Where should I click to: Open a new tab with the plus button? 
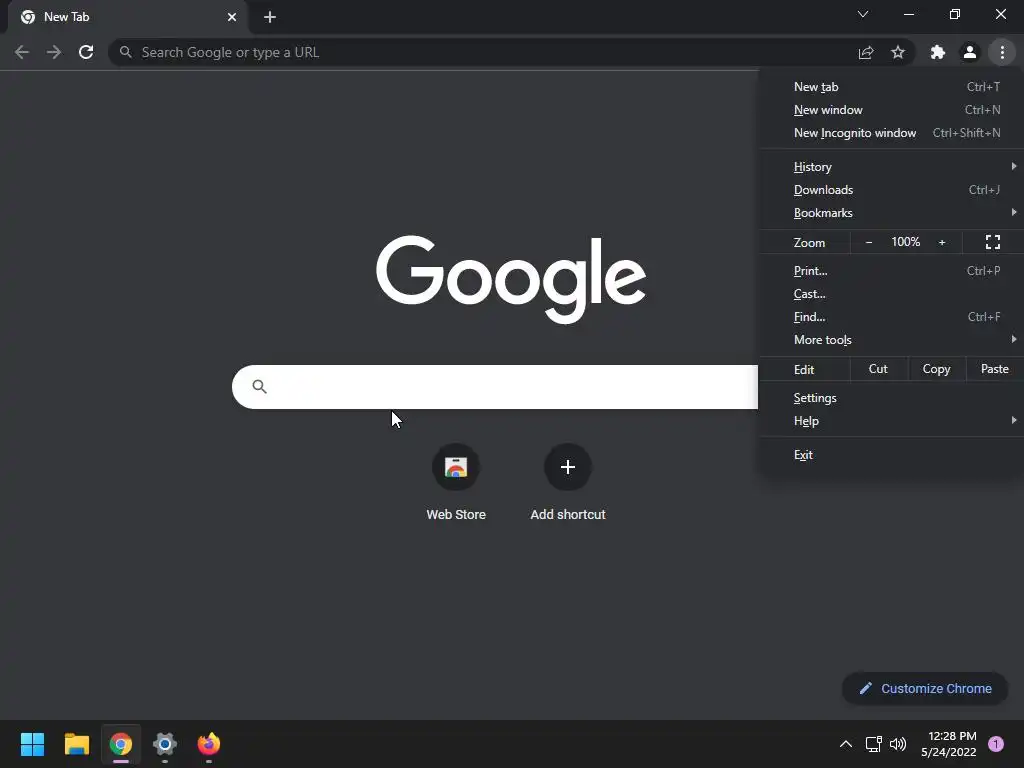(270, 17)
